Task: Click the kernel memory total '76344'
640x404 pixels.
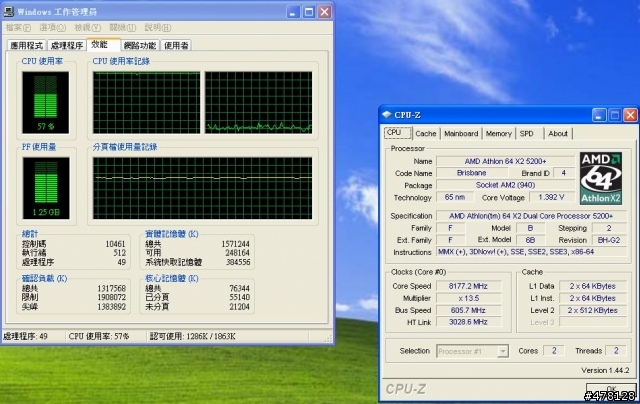Action: tap(240, 289)
